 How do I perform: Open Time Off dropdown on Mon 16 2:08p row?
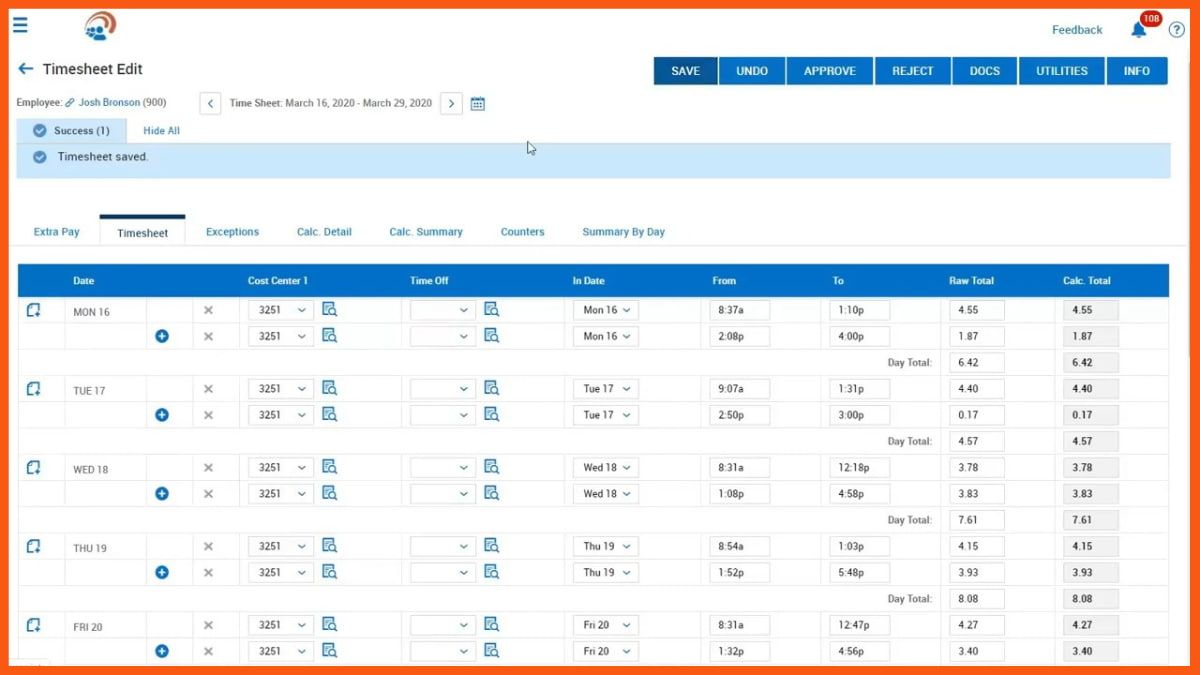click(x=443, y=336)
